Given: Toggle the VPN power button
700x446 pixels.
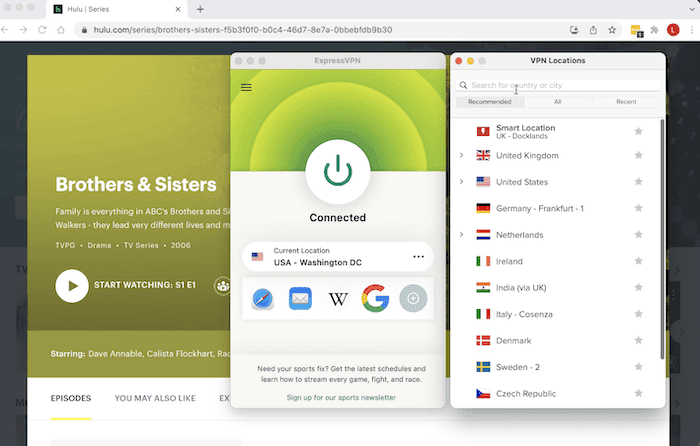Looking at the screenshot, I should [x=338, y=171].
